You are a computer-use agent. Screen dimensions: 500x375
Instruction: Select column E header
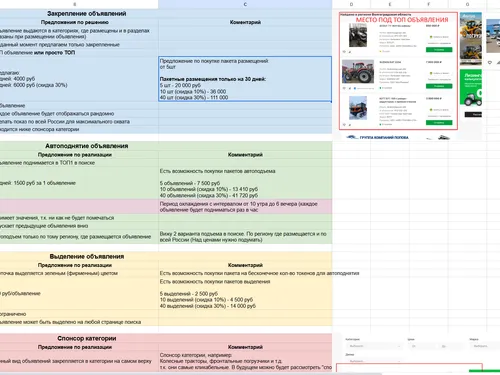(390, 4)
